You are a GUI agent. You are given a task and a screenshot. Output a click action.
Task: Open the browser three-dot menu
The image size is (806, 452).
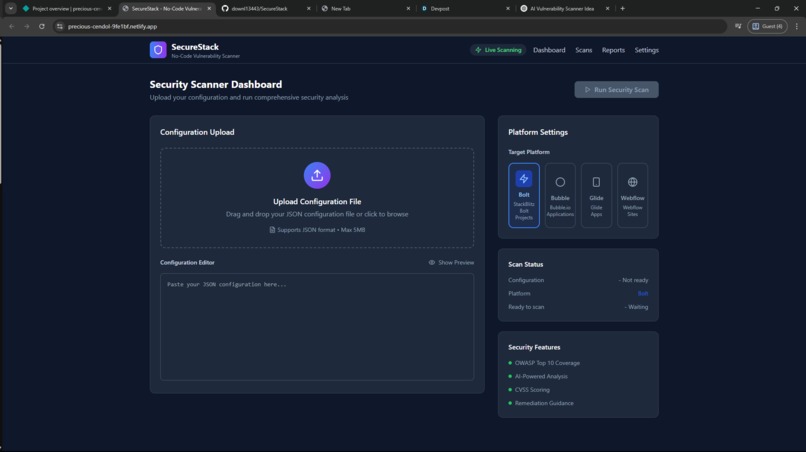pos(797,26)
